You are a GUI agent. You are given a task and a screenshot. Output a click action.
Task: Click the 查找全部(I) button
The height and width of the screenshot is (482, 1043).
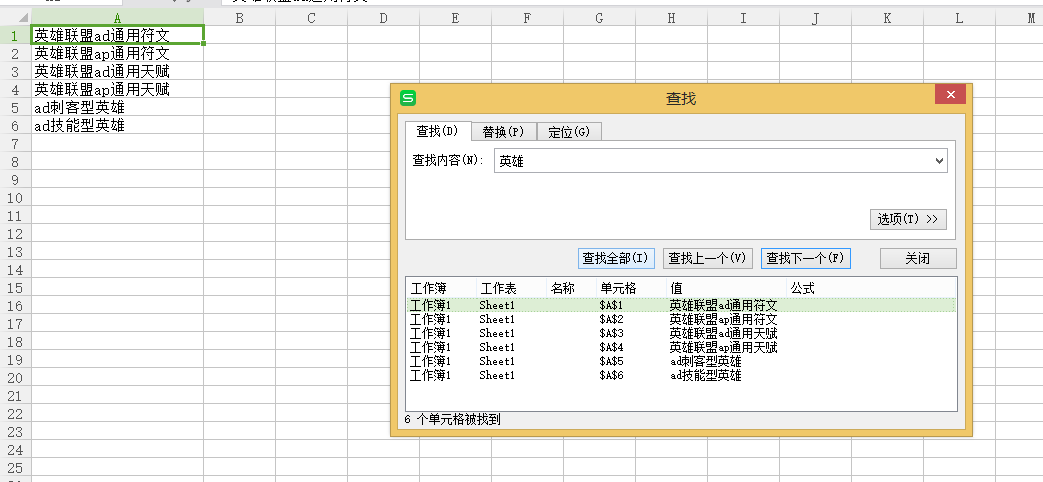click(x=616, y=259)
